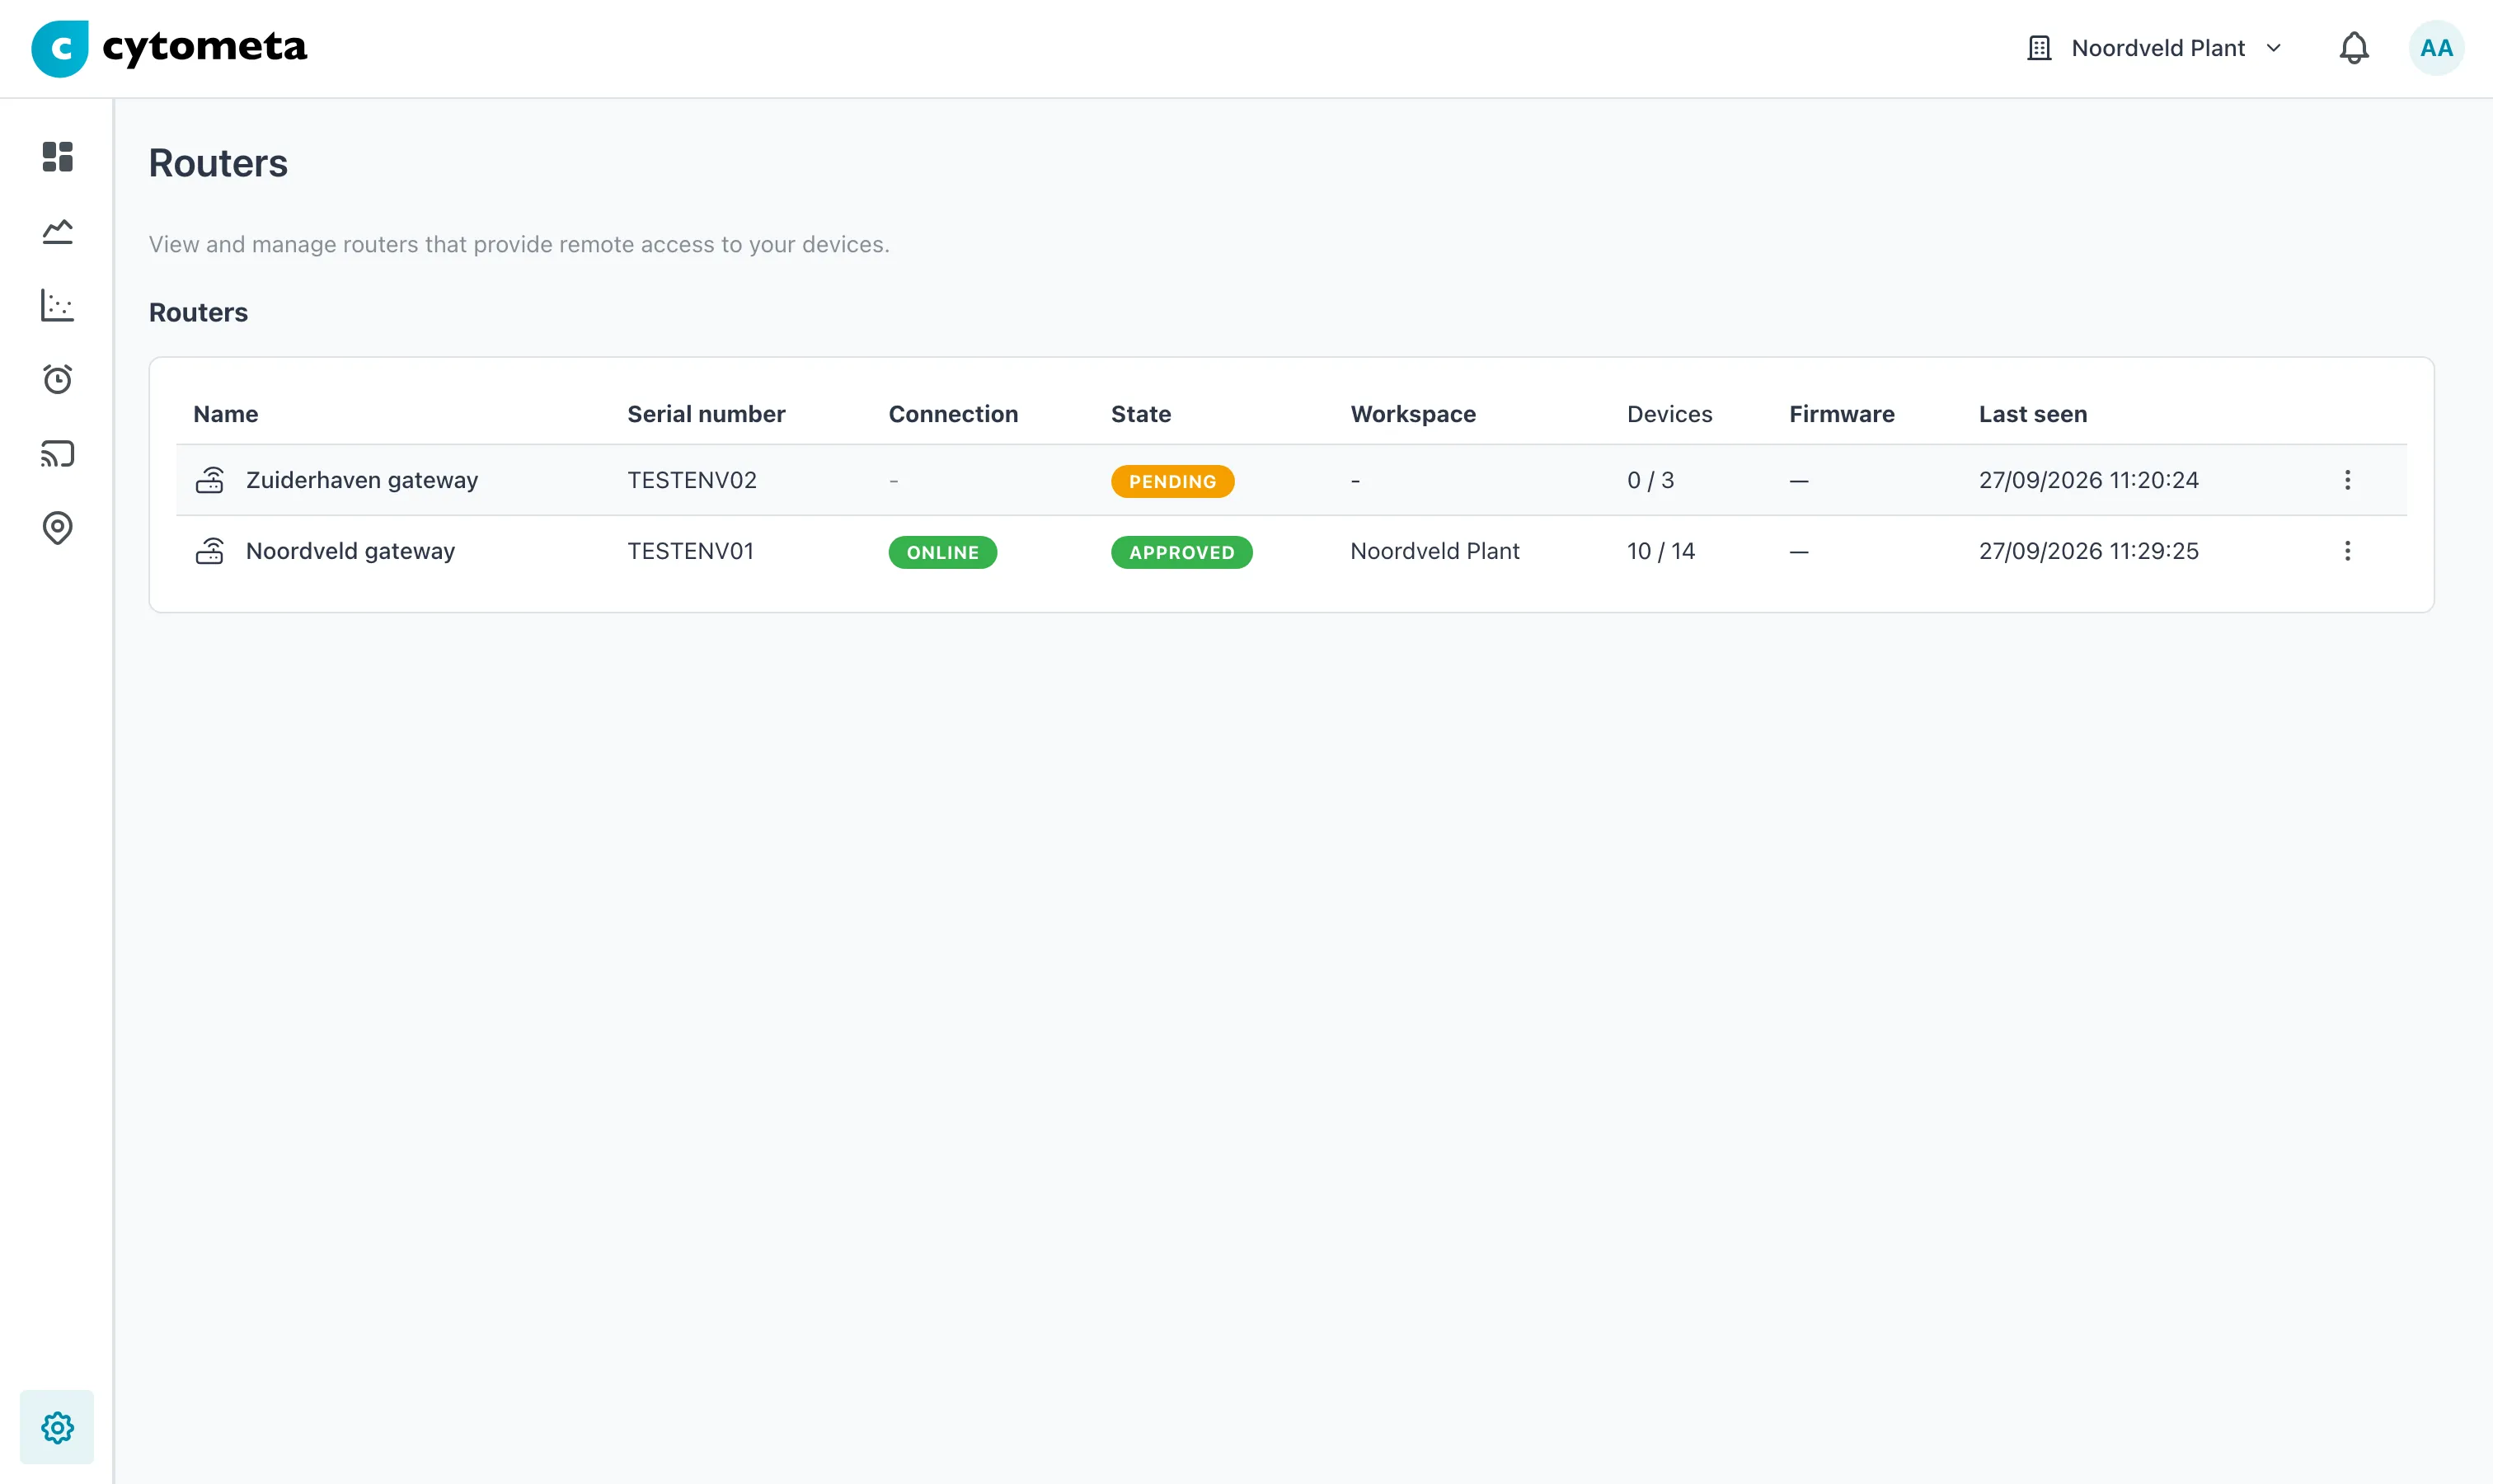This screenshot has width=2493, height=1484.
Task: Open the alarm clock sidebar icon
Action: tap(57, 379)
